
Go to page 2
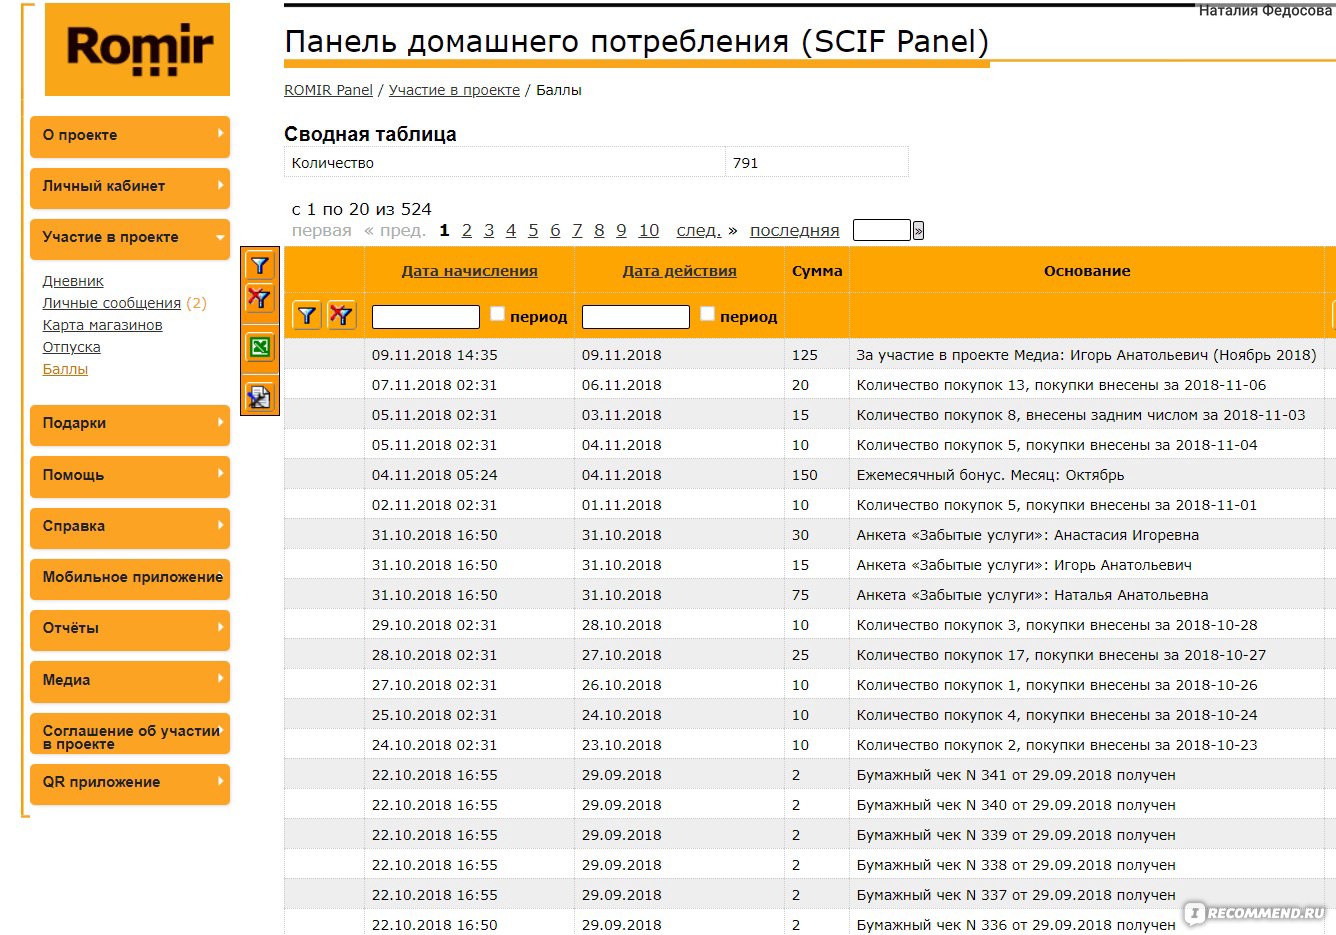click(466, 231)
